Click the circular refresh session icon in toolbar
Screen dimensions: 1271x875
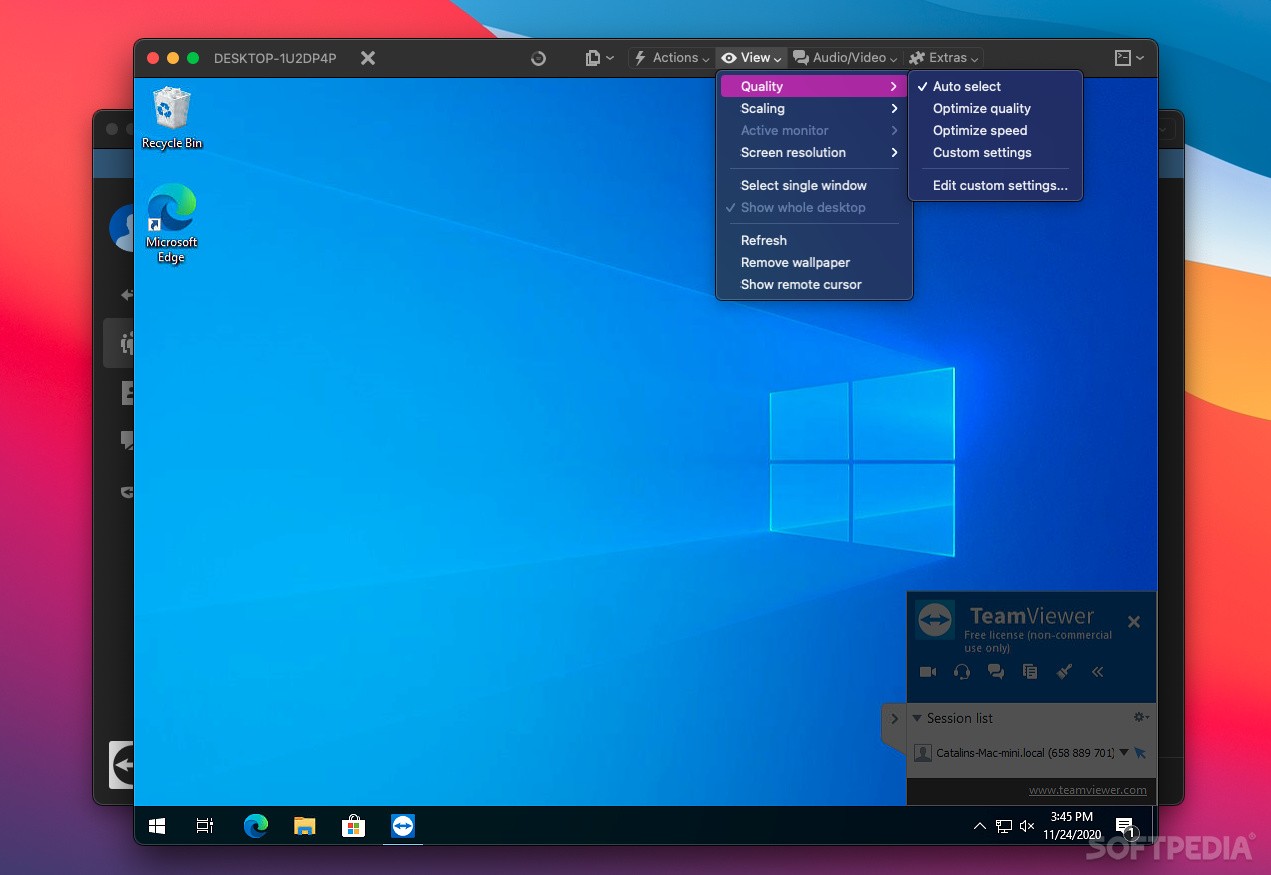538,58
